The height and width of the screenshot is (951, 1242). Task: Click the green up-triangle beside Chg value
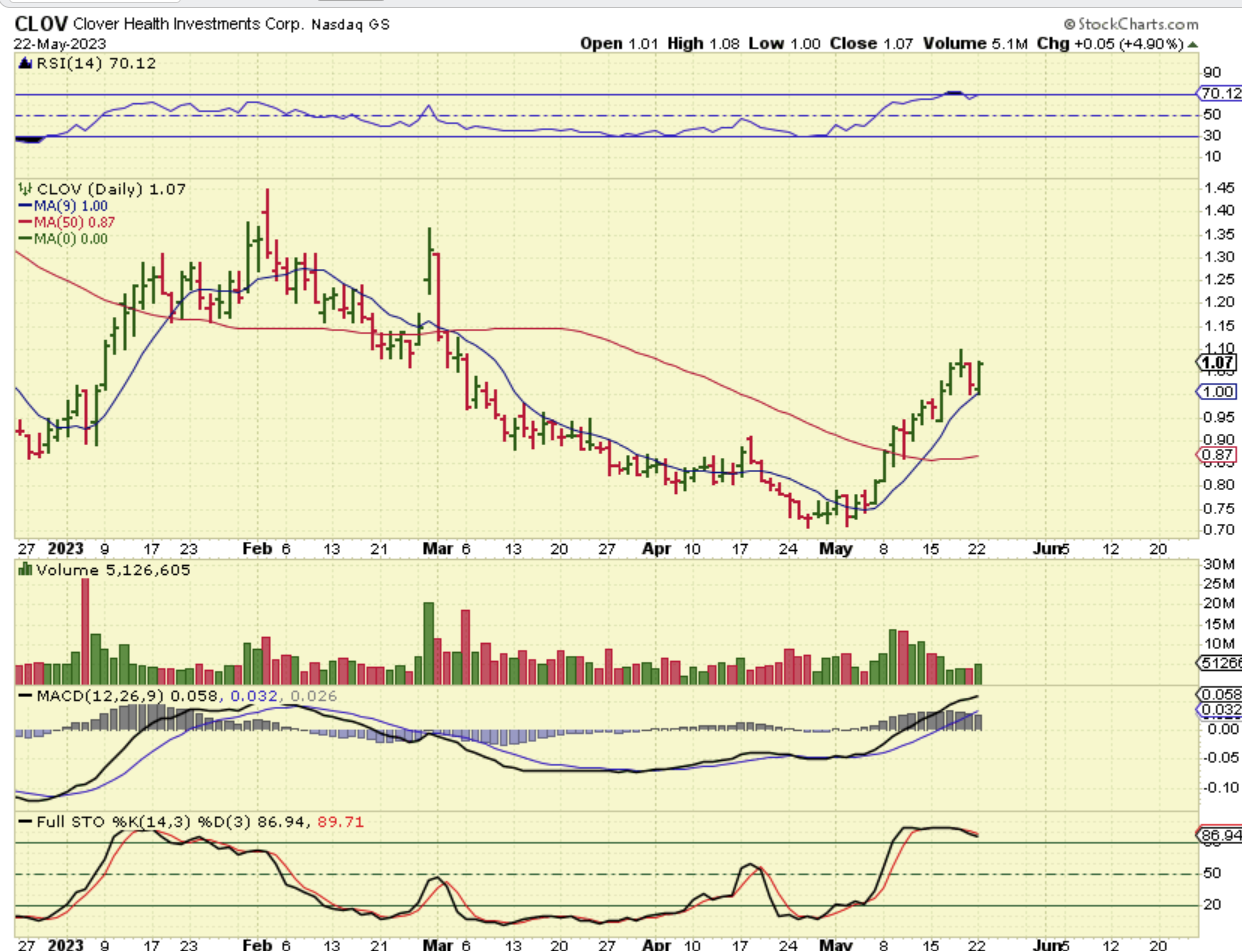point(1194,45)
